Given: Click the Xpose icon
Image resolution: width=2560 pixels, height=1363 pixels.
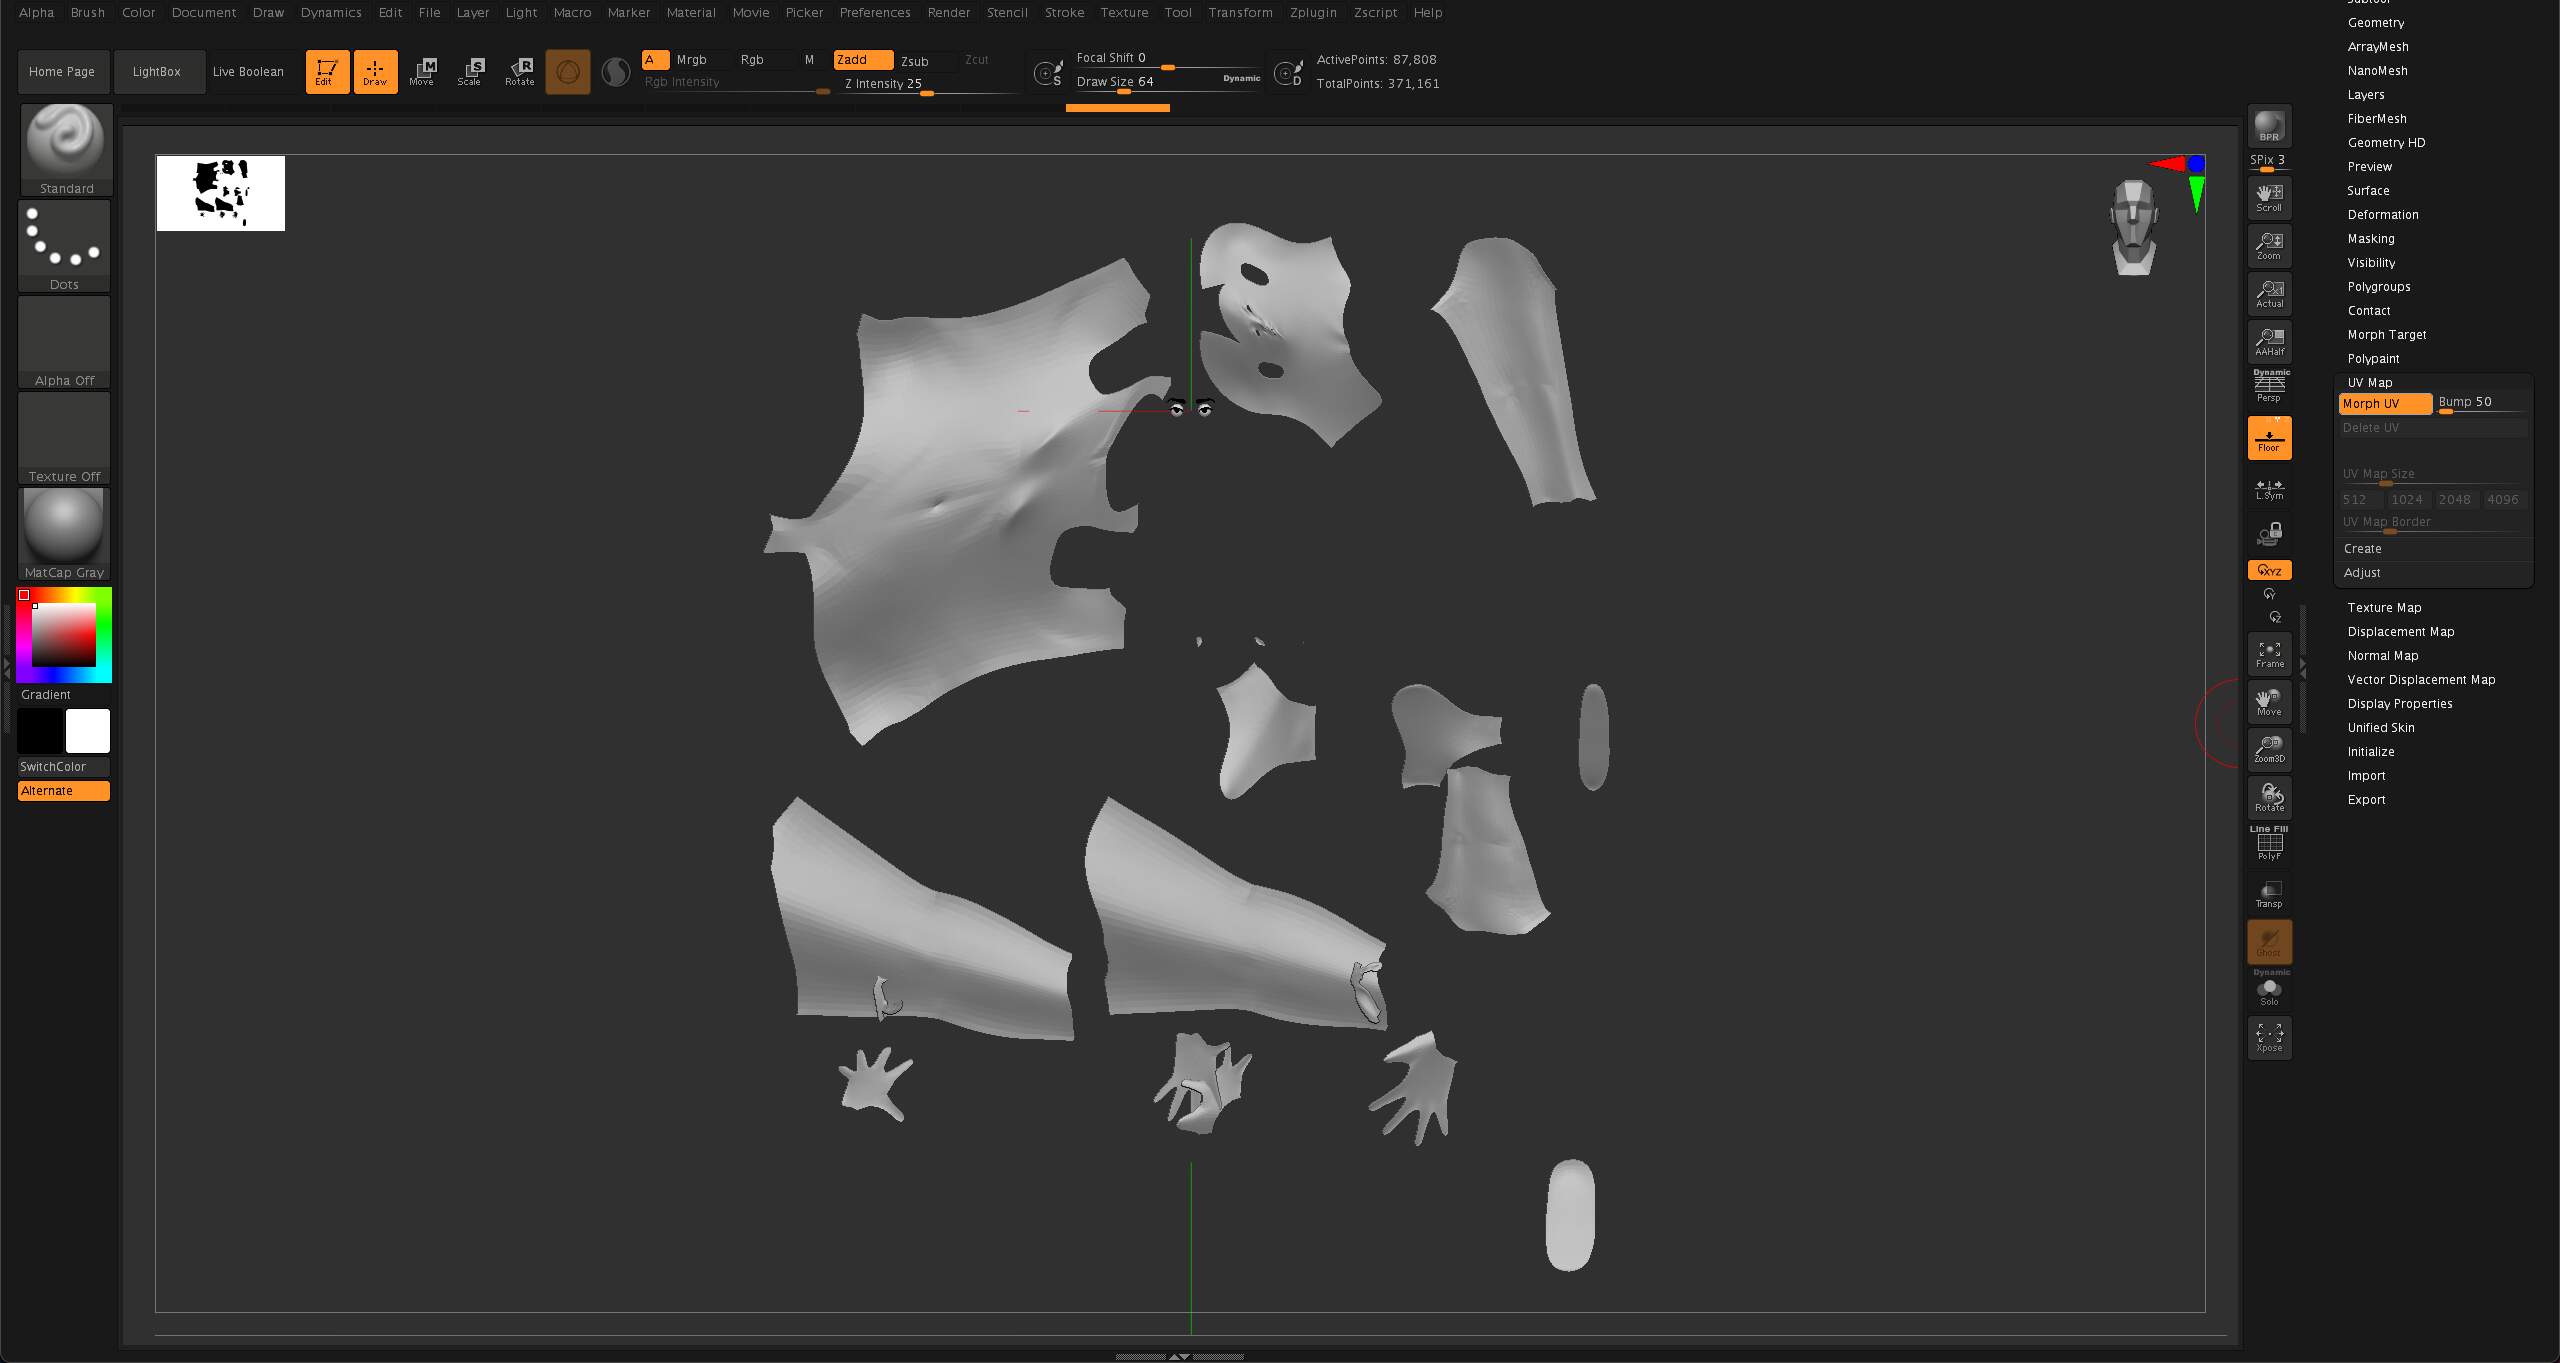Looking at the screenshot, I should [2269, 1038].
